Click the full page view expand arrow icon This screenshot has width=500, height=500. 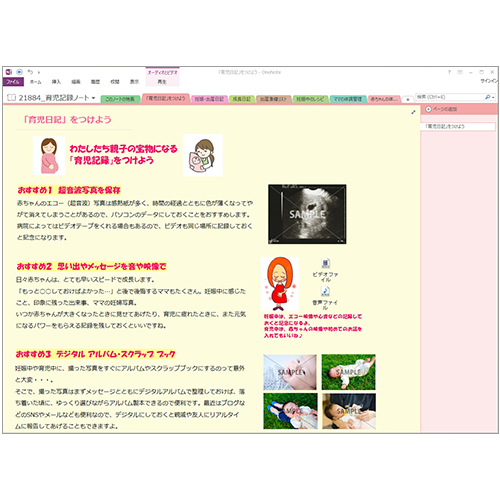coord(413,112)
